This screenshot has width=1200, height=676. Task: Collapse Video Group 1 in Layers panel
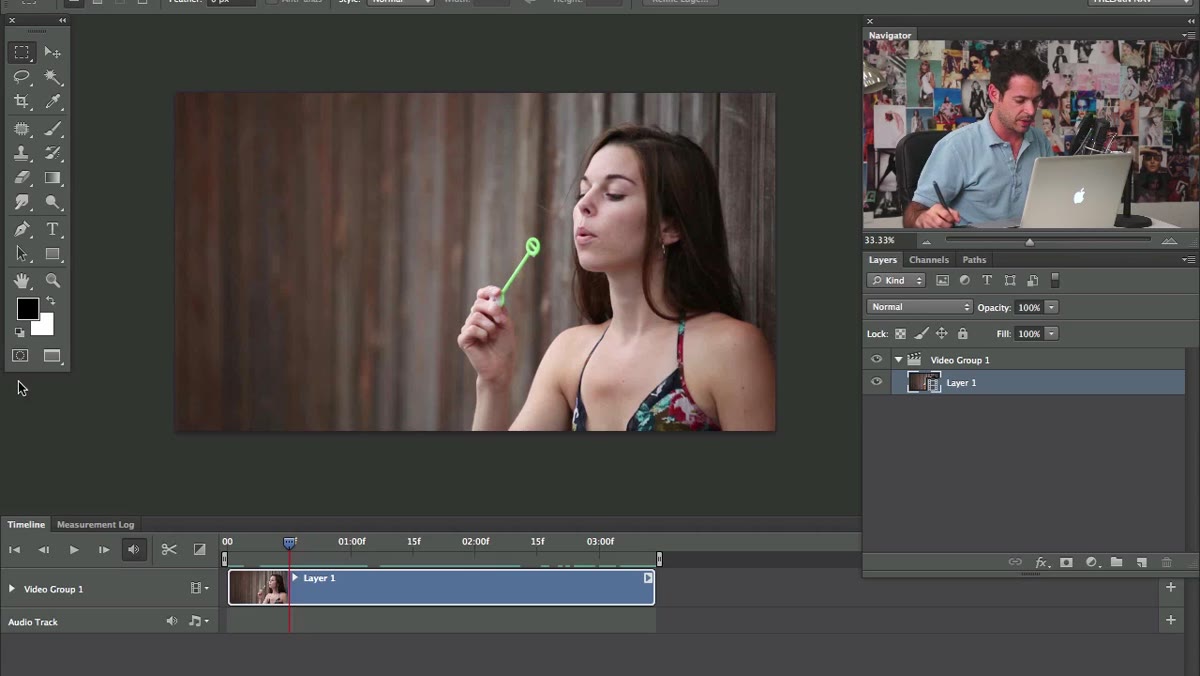[898, 360]
